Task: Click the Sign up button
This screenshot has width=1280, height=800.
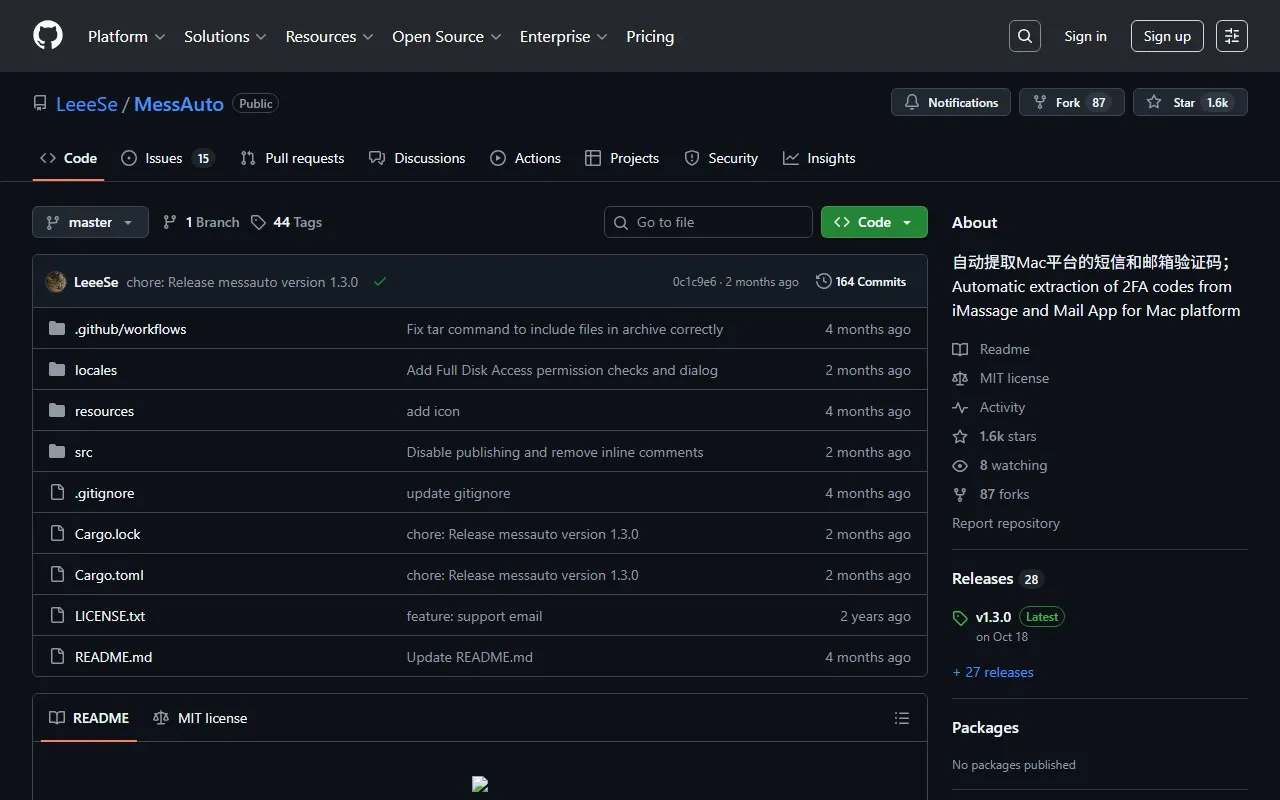Action: [1167, 36]
